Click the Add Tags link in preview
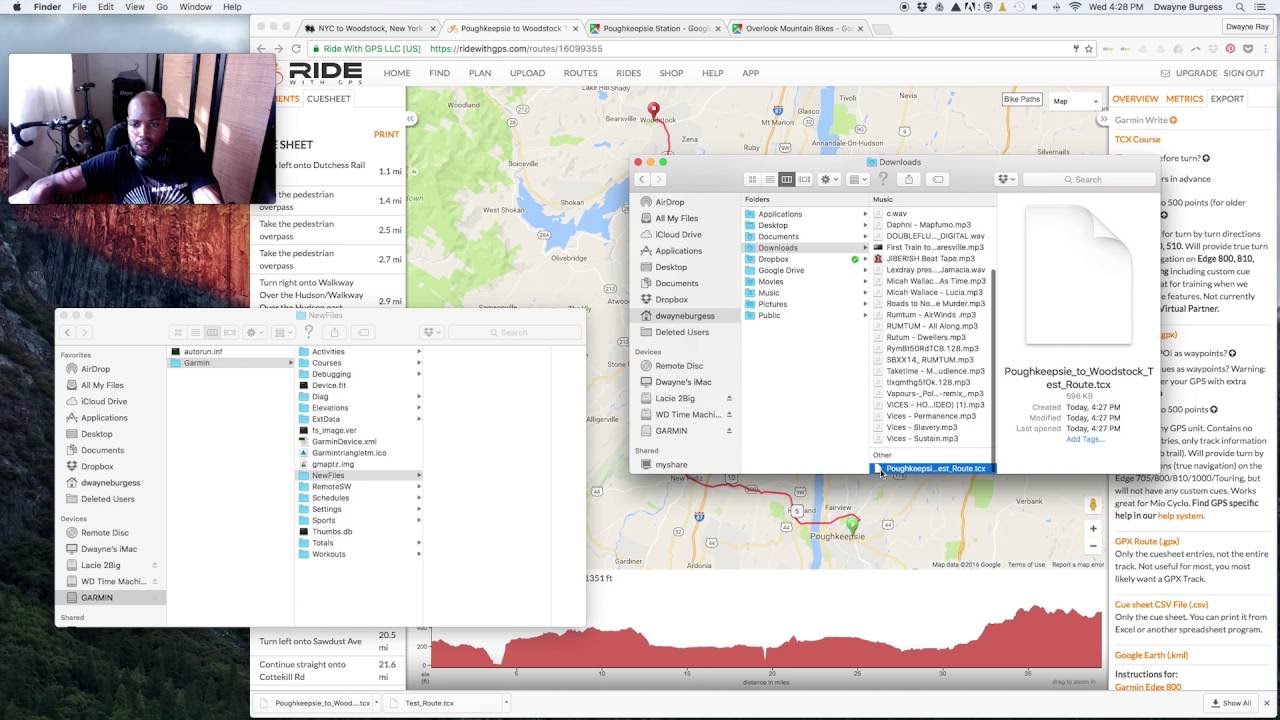 tap(1085, 439)
